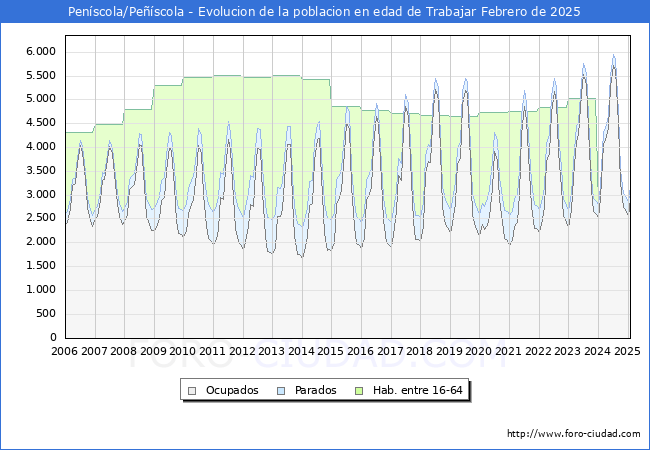Select the Ocupados legend label
The height and width of the screenshot is (450, 650).
232,390
